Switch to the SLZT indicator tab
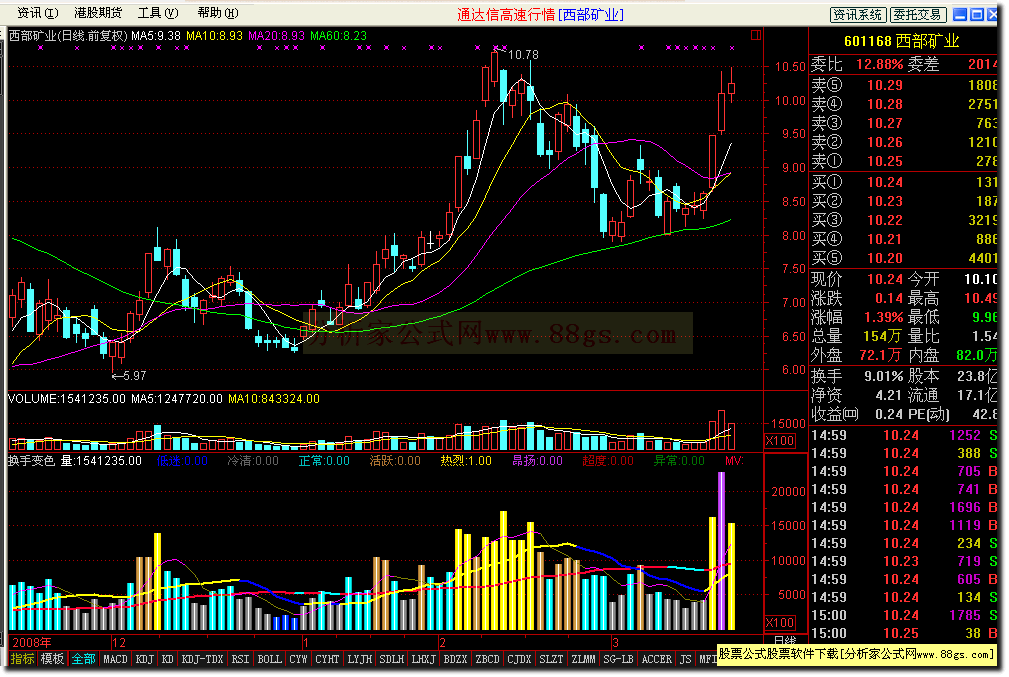Viewport: 1009px width, 677px height. pos(551,659)
